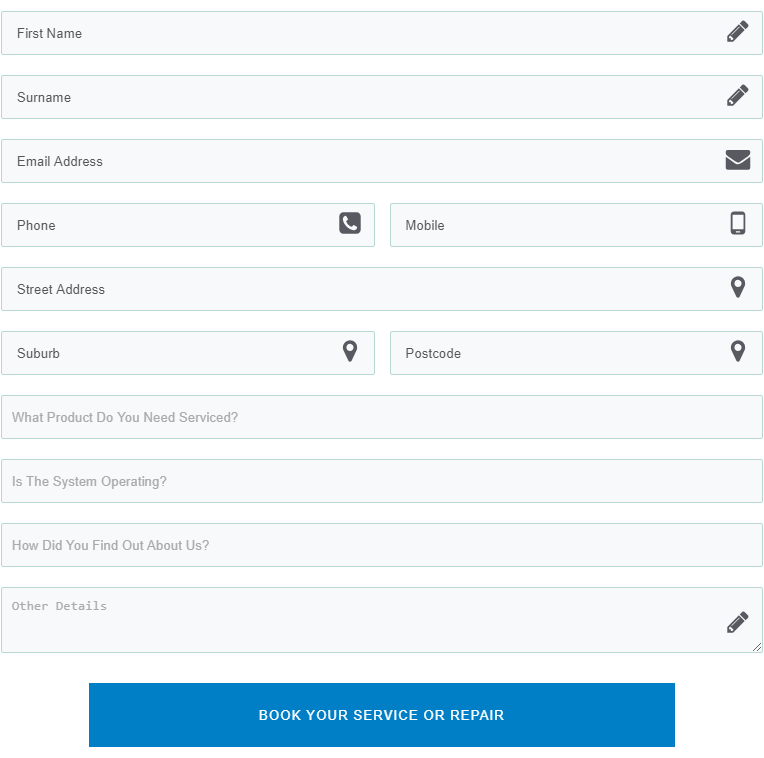The height and width of the screenshot is (758, 764).
Task: Click the pencil icon in First Name field
Action: click(737, 32)
